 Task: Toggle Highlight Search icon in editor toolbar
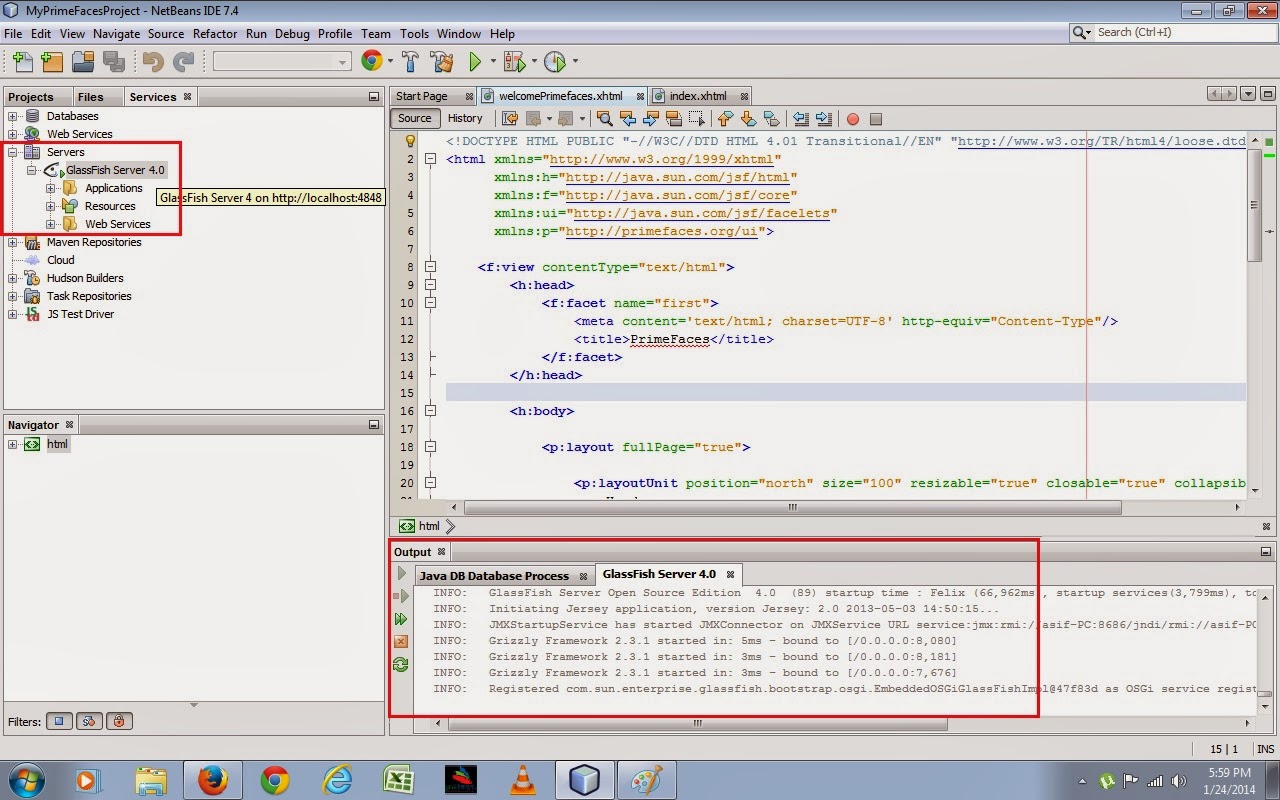[x=675, y=118]
